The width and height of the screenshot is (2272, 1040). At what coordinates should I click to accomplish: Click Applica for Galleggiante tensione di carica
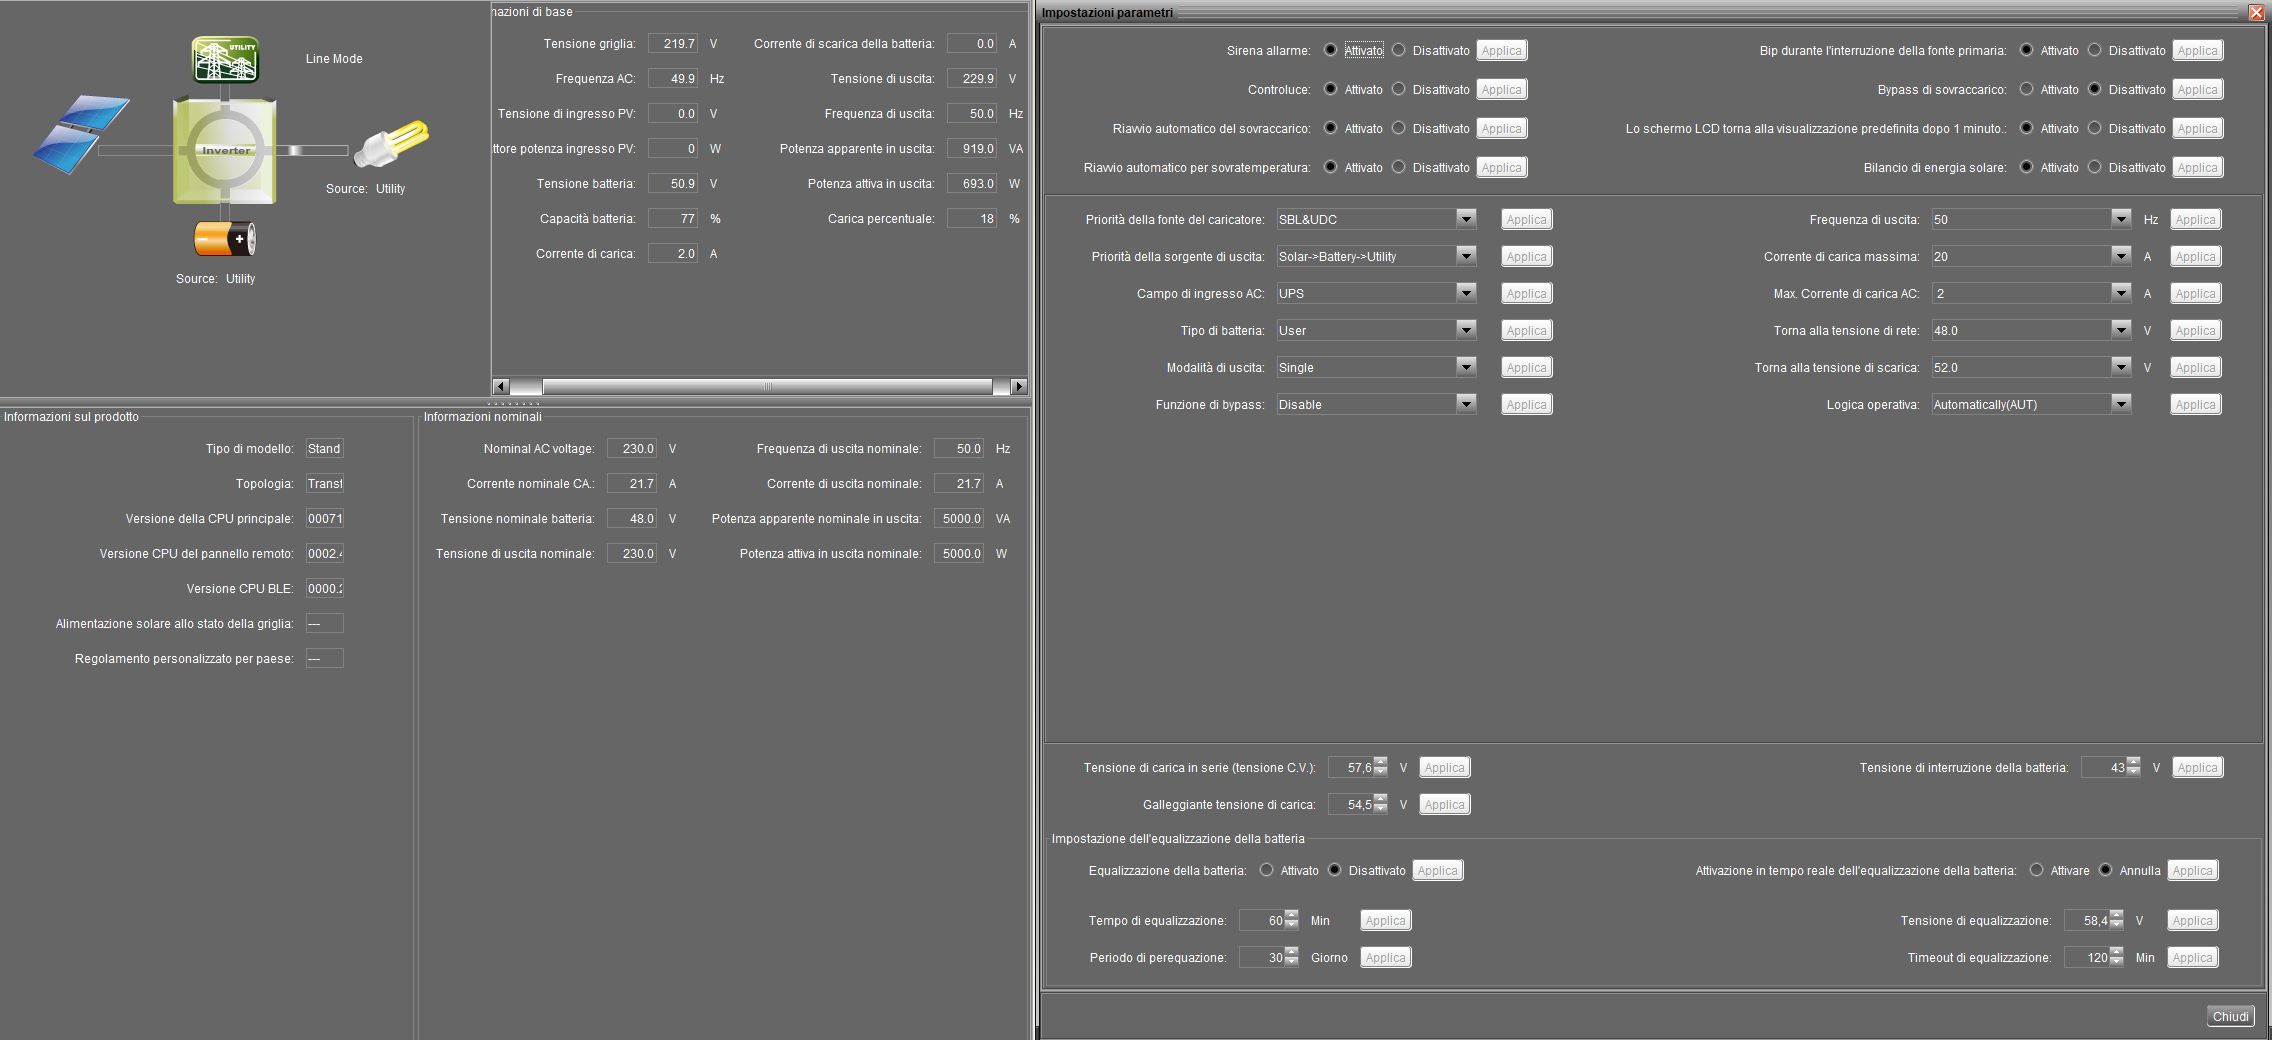pyautogui.click(x=1444, y=804)
